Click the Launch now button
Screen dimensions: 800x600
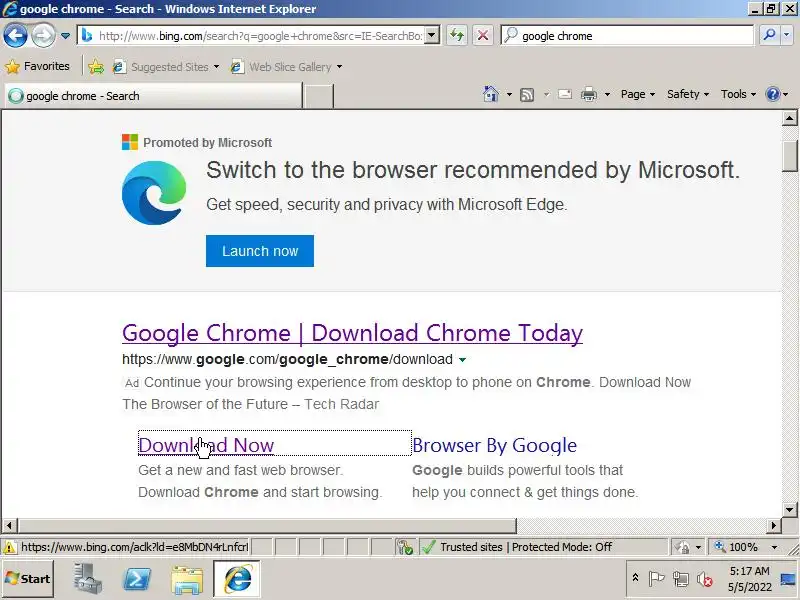pyautogui.click(x=260, y=251)
